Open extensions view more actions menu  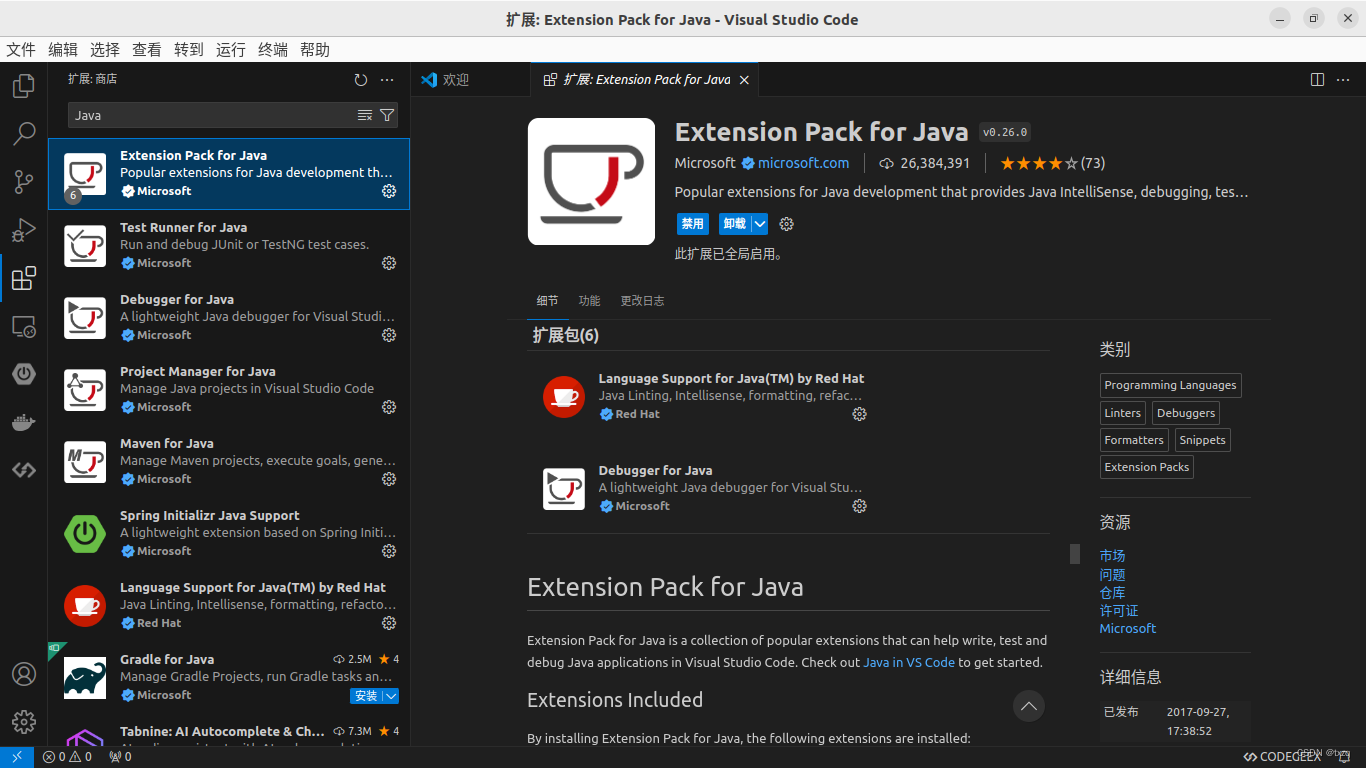coord(387,80)
